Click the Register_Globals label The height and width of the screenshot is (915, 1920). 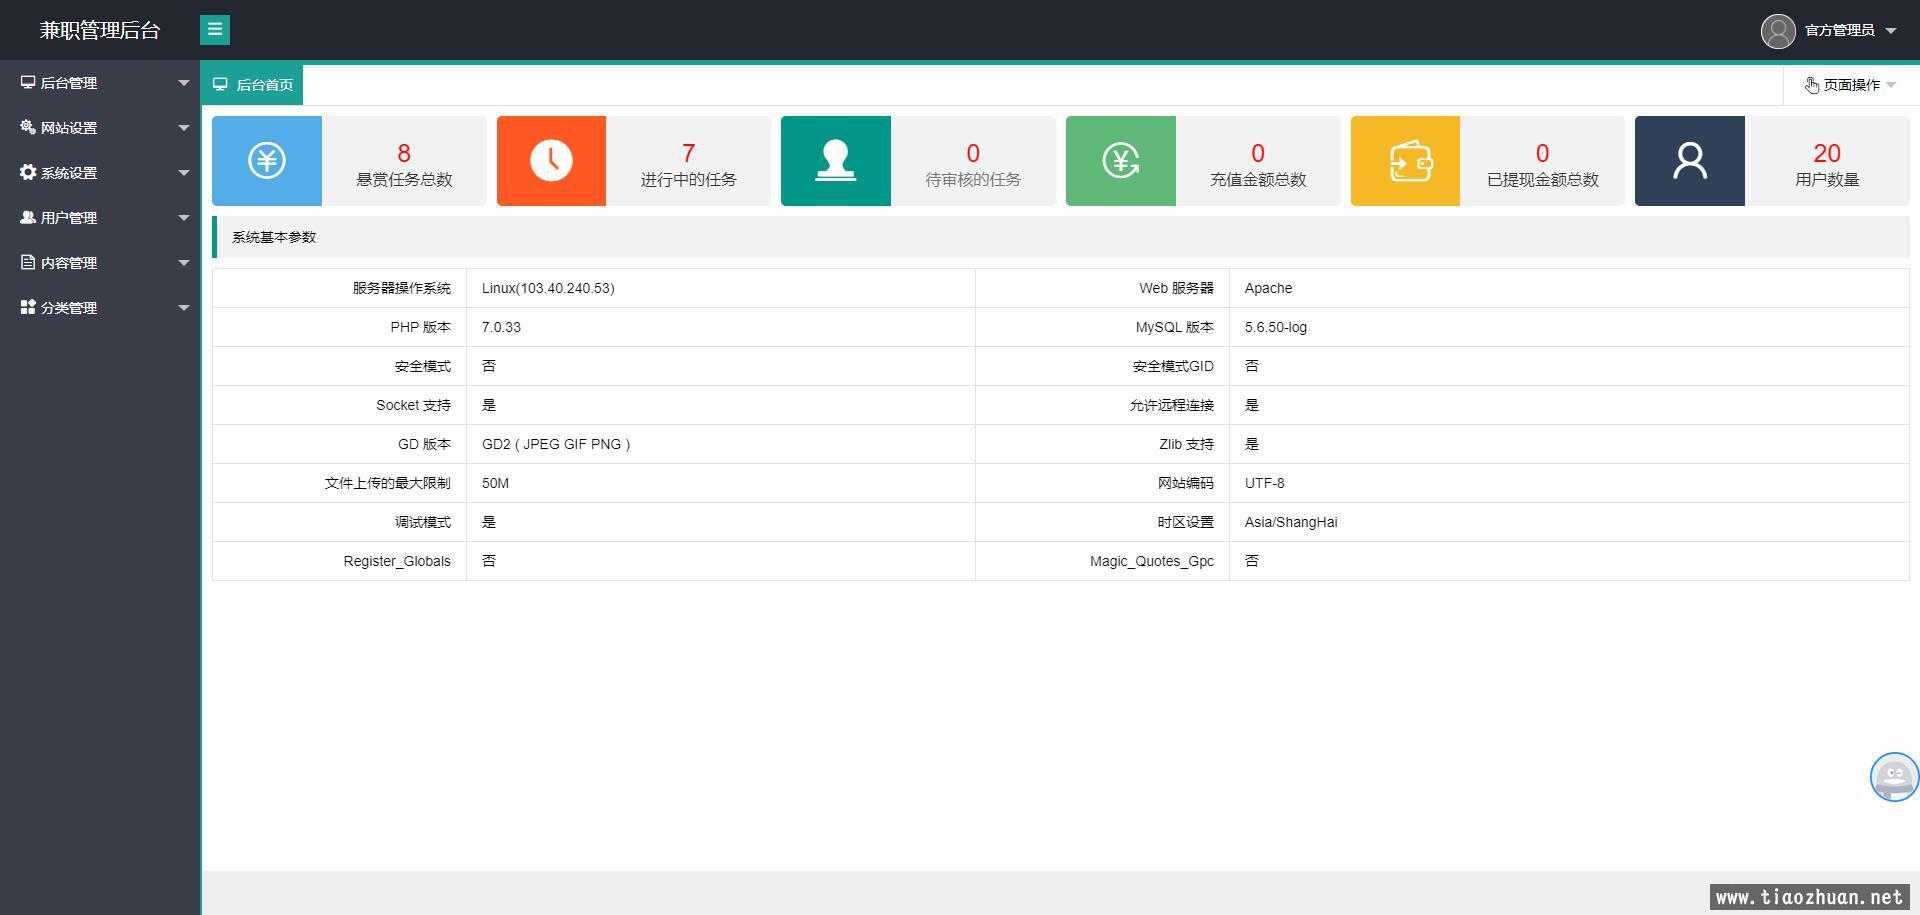click(397, 561)
